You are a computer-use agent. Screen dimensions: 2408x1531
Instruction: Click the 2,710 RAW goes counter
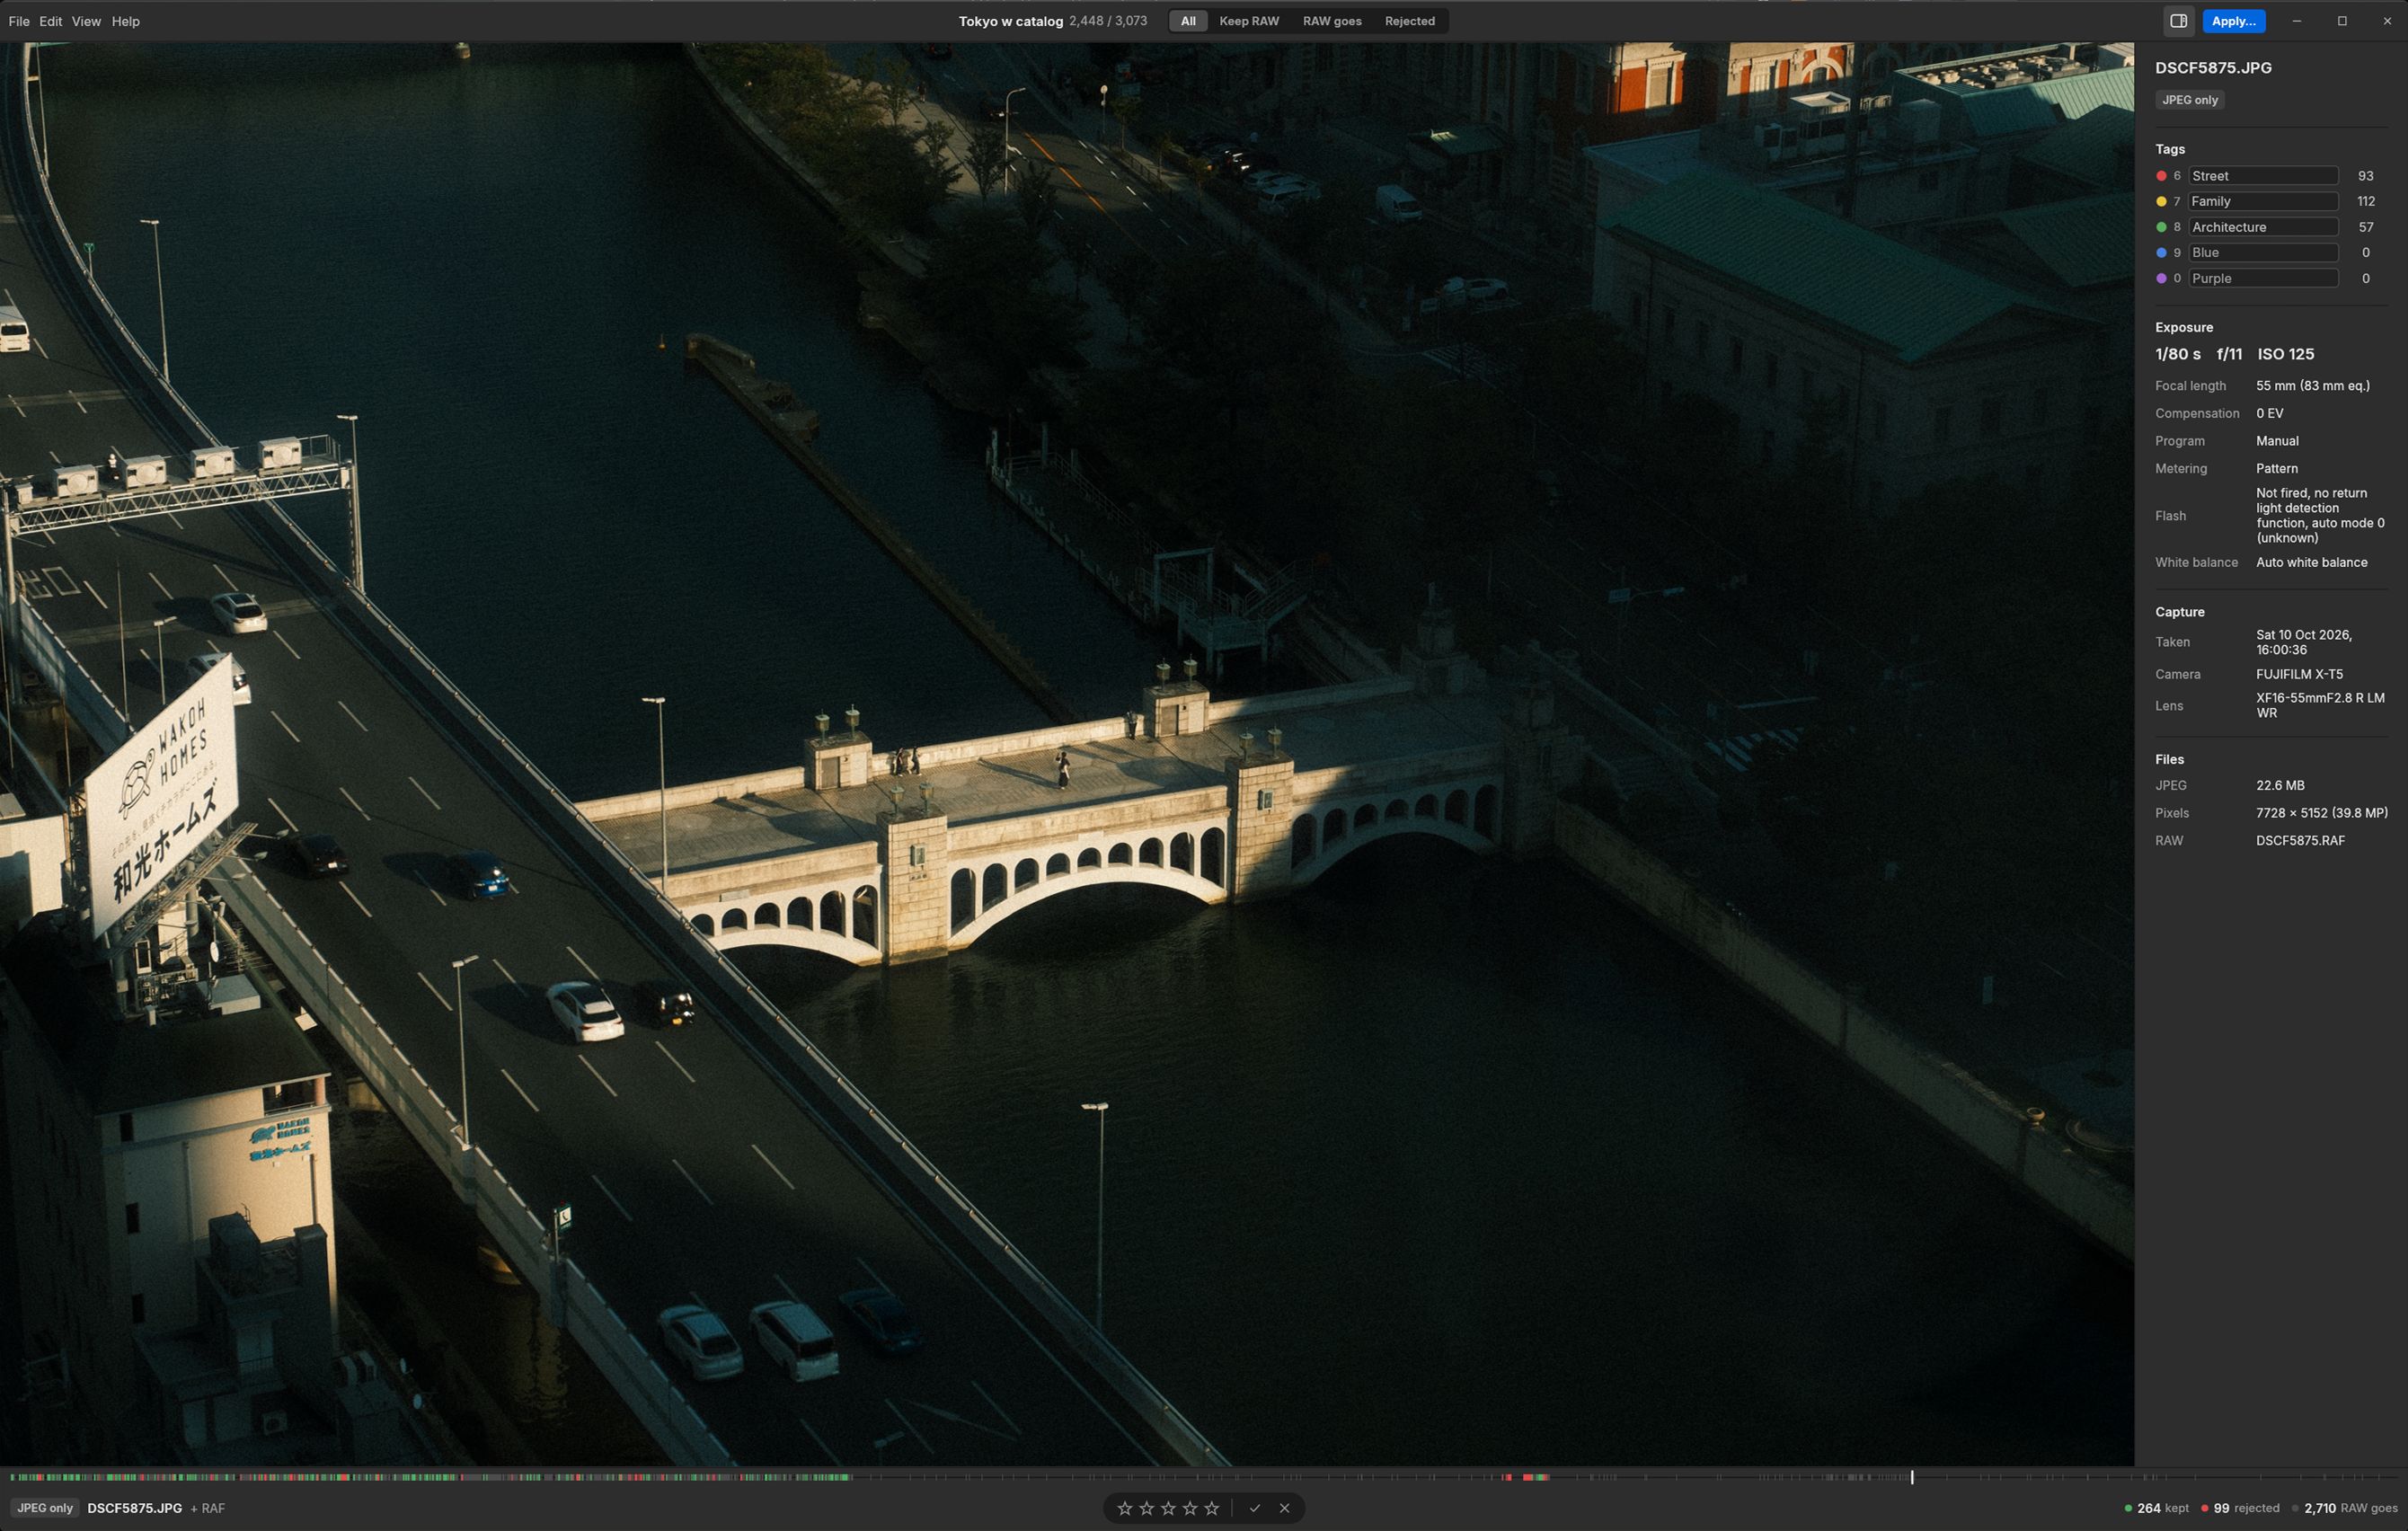click(2345, 1508)
